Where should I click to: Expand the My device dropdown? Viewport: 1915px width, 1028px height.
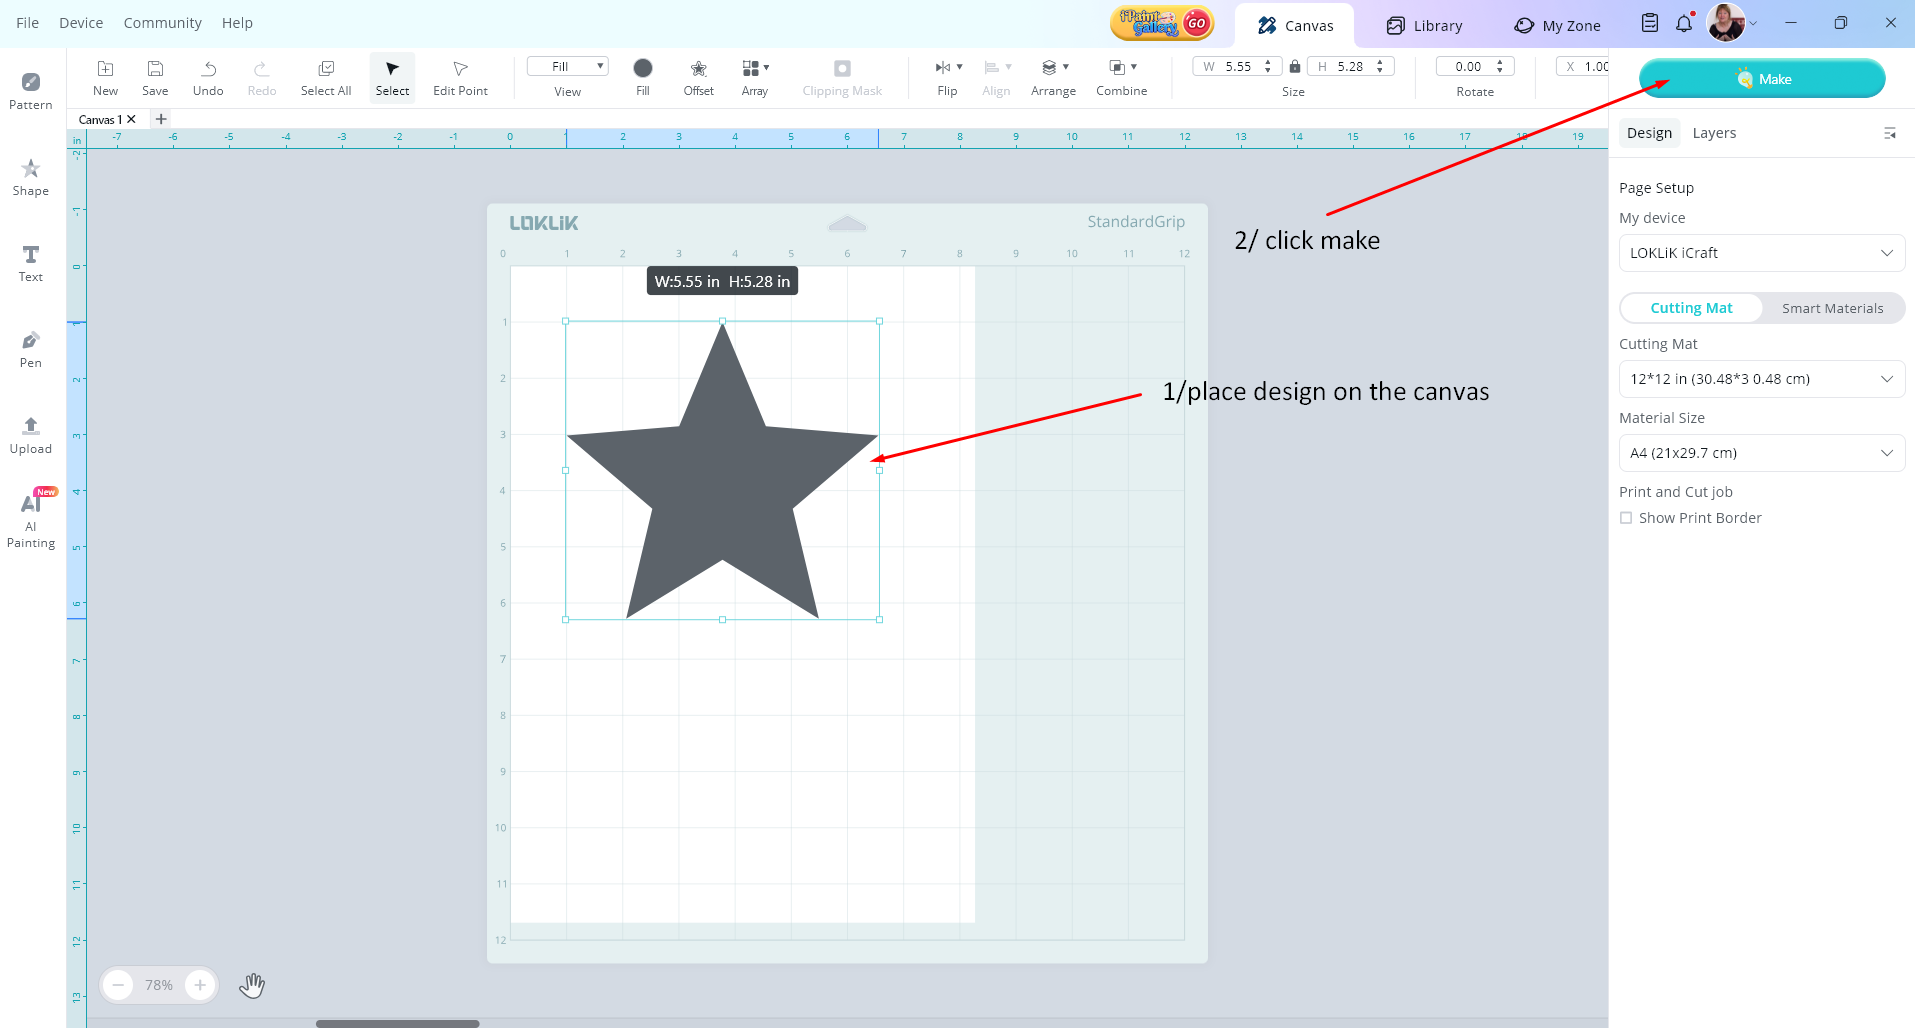click(x=1761, y=253)
